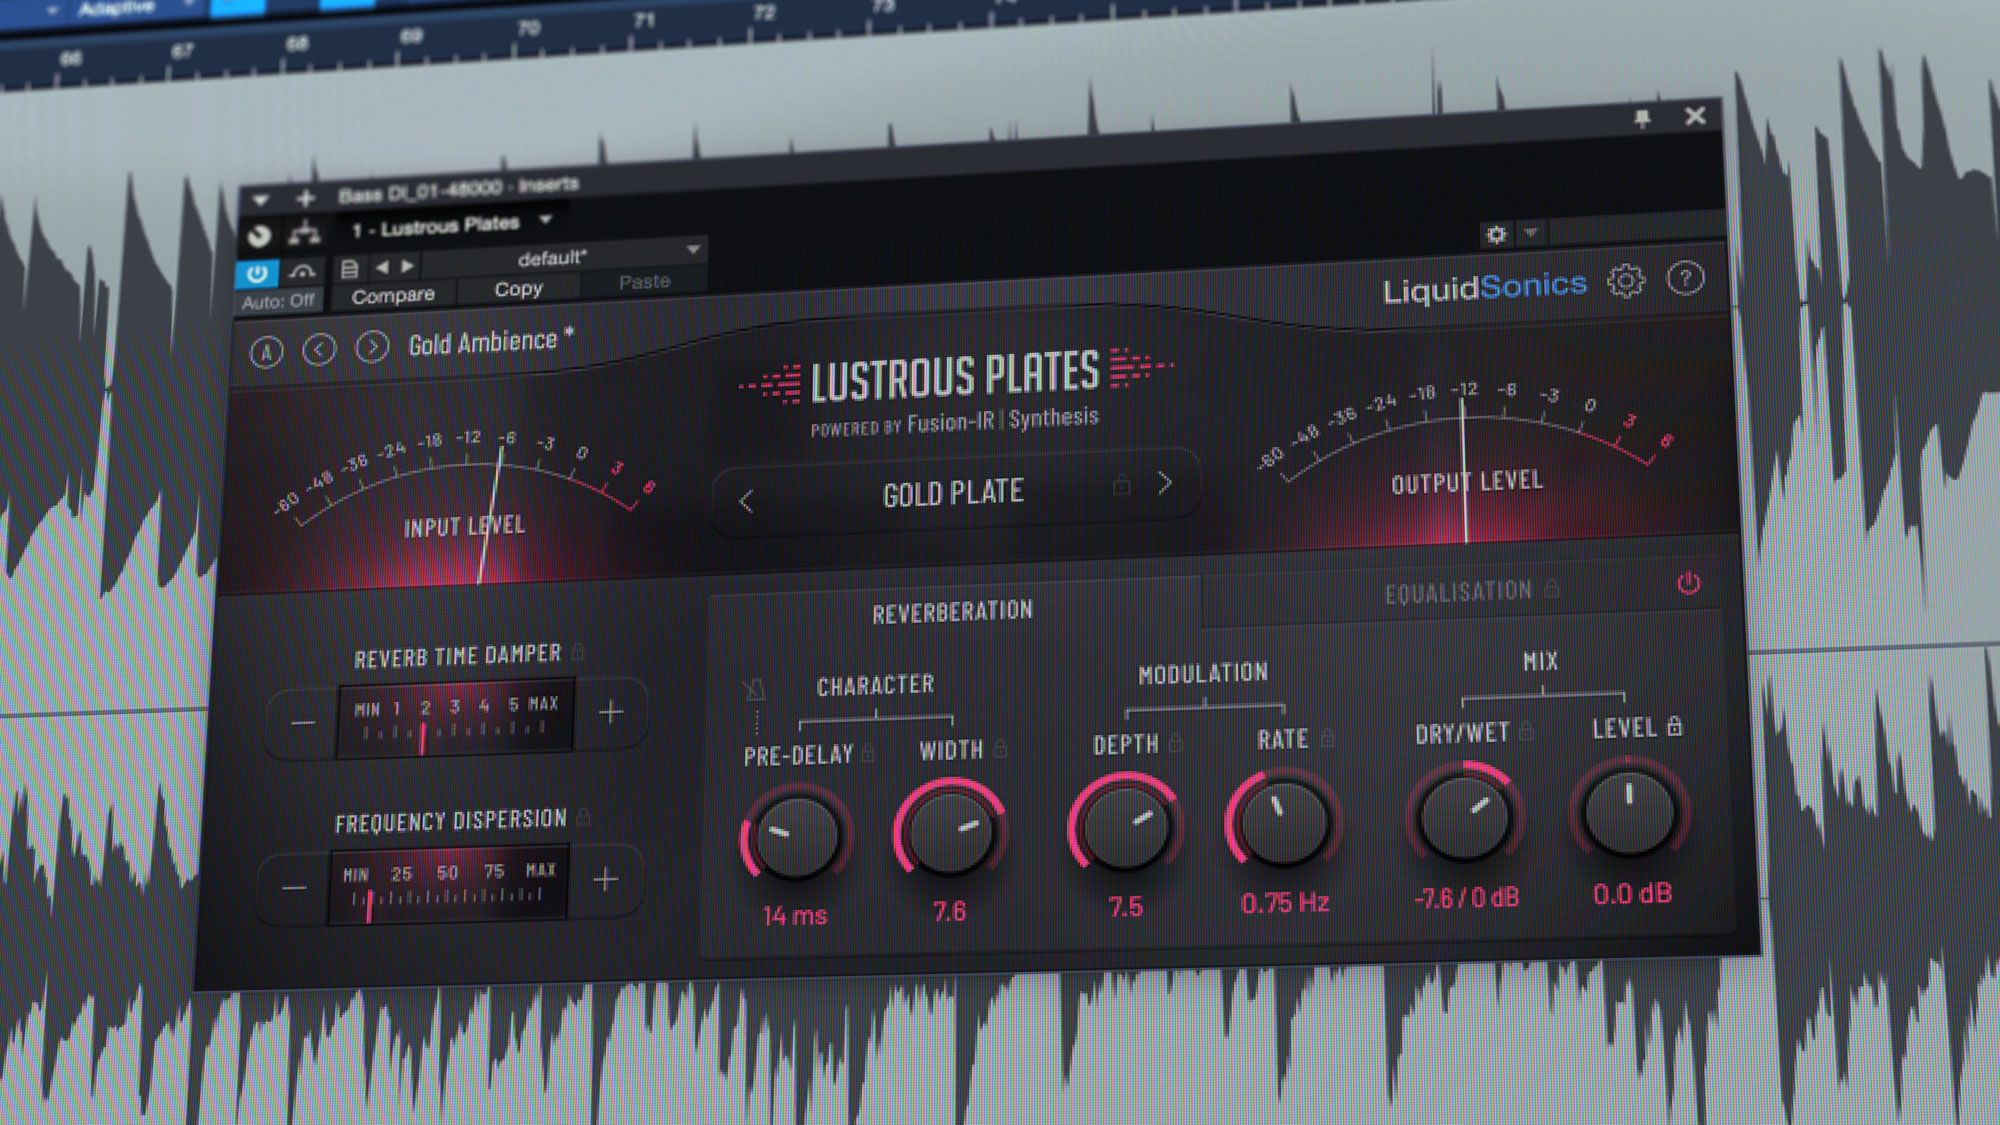Click the Copy button
The image size is (2000, 1125).
pos(518,290)
